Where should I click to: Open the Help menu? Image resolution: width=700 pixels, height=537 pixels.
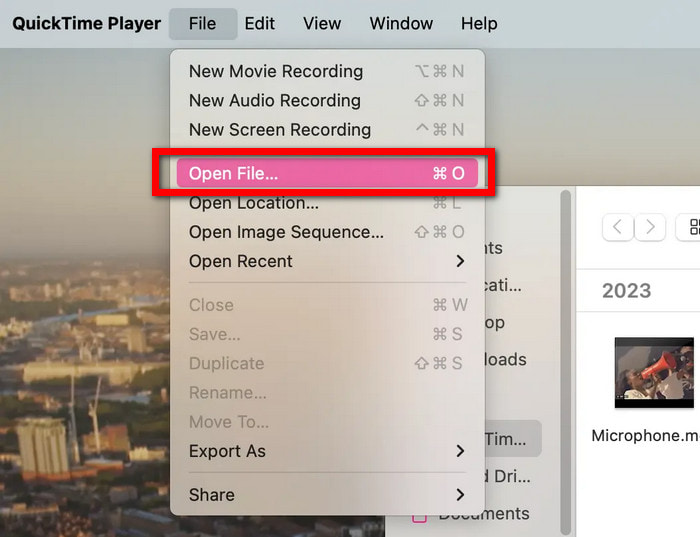pos(479,24)
